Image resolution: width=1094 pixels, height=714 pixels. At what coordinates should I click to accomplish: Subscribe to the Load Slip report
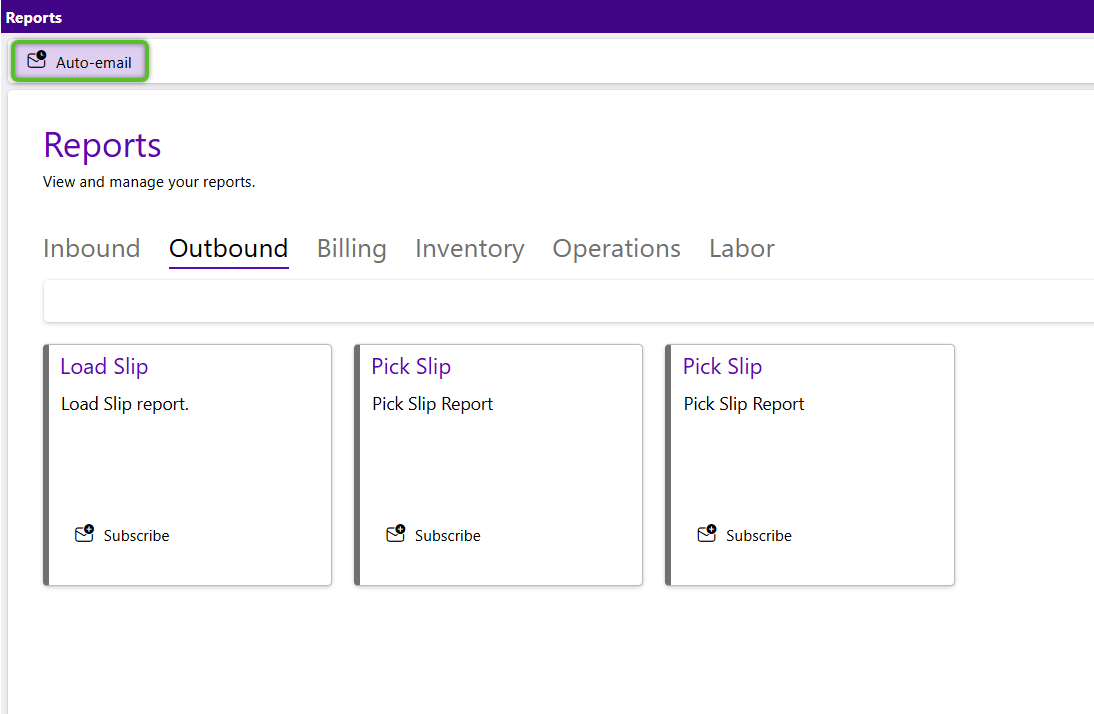click(x=136, y=536)
